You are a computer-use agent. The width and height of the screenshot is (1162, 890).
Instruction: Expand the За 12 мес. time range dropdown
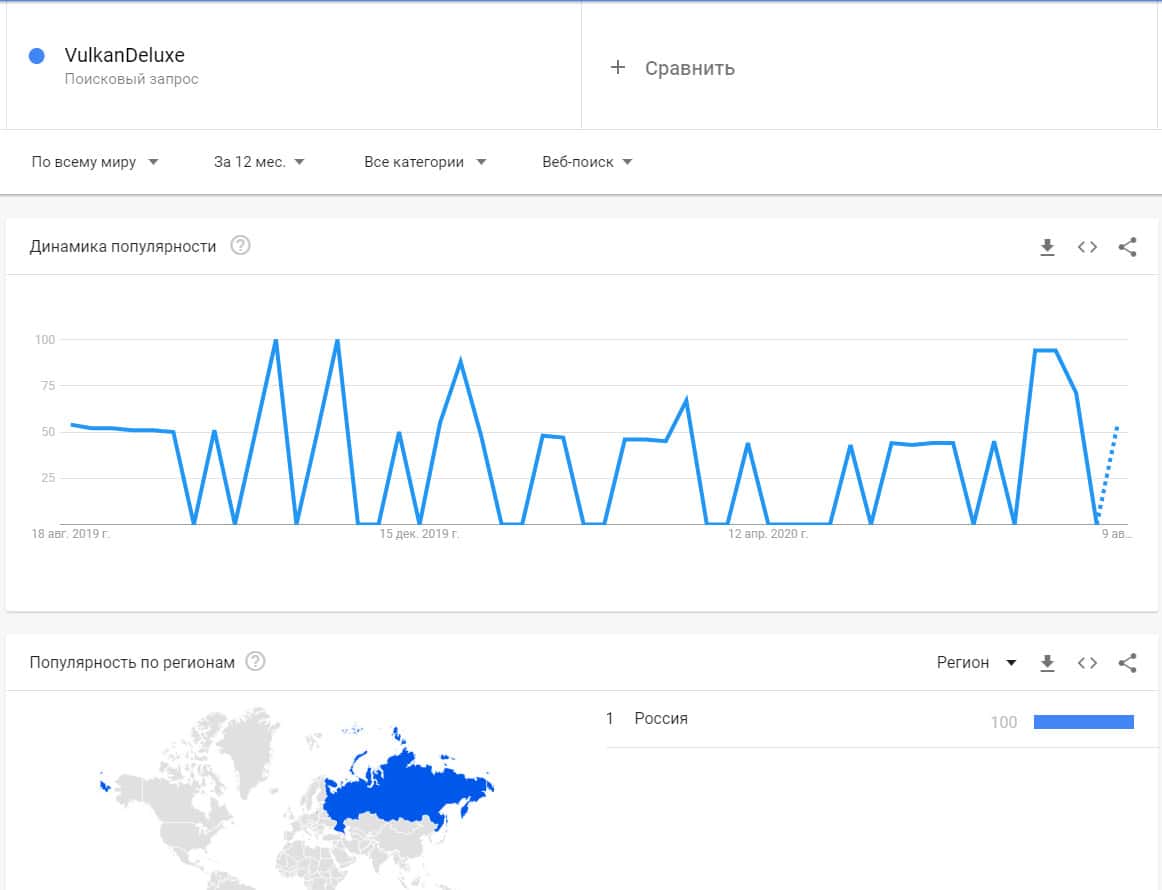[259, 162]
